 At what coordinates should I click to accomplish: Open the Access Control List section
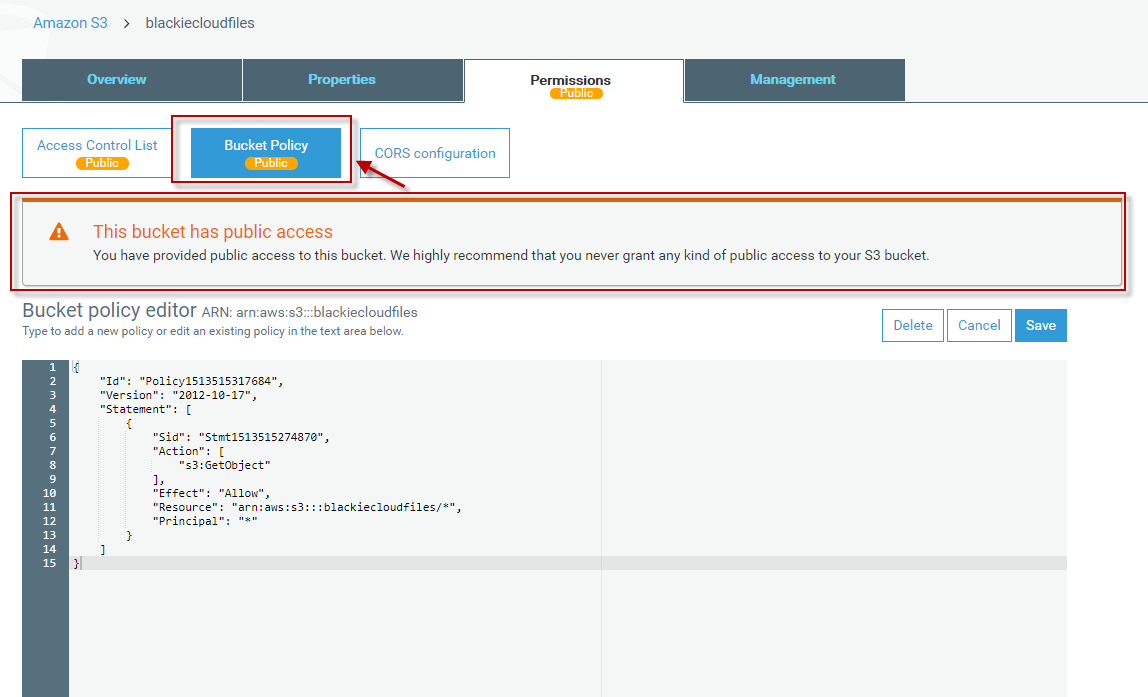pos(97,146)
